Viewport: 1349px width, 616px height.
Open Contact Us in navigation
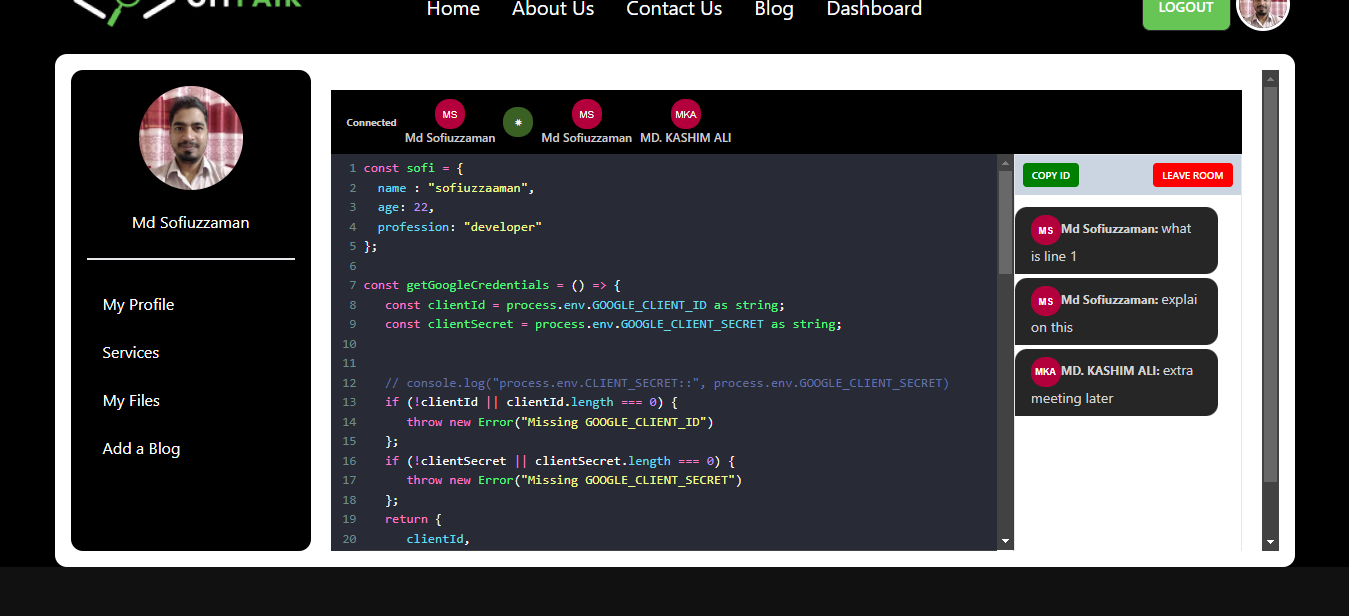click(674, 9)
